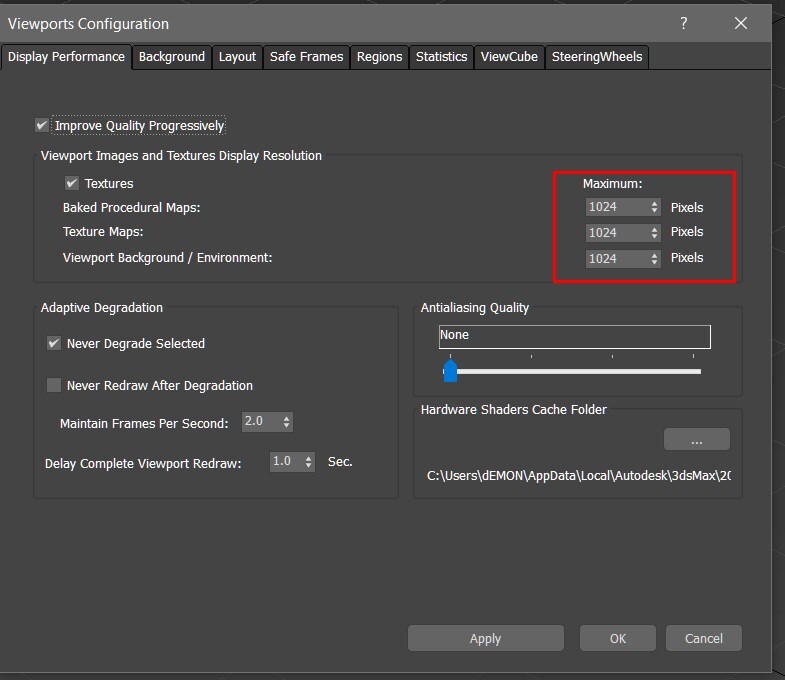Switch to the ViewCube tab
This screenshot has width=785, height=680.
point(509,57)
